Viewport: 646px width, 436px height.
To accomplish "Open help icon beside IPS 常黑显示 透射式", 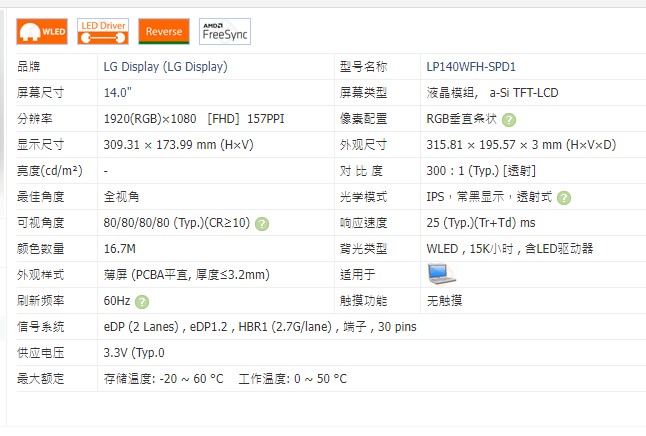I will tap(564, 198).
